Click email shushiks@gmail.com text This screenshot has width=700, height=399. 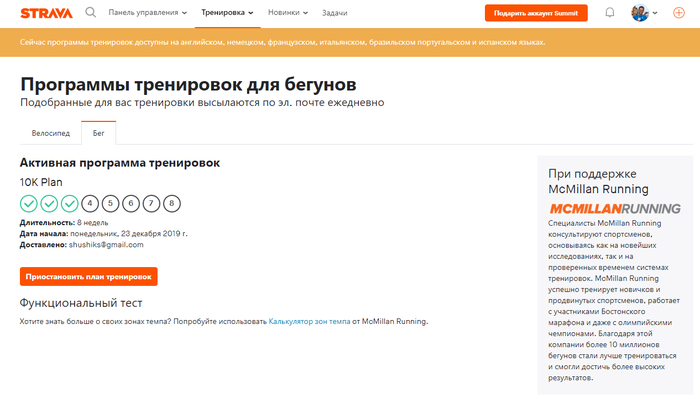tap(106, 245)
